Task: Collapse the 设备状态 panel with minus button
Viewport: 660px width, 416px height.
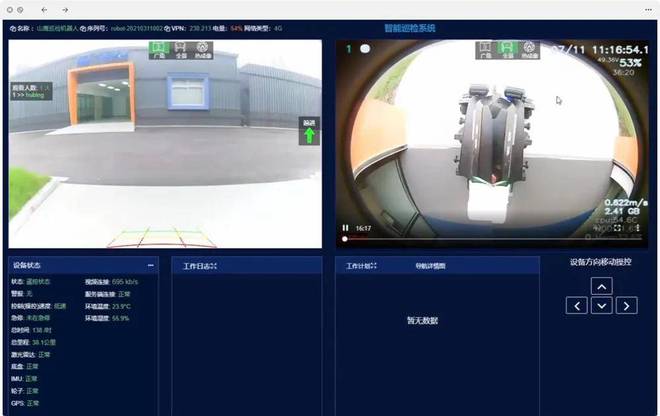Action: click(x=151, y=265)
